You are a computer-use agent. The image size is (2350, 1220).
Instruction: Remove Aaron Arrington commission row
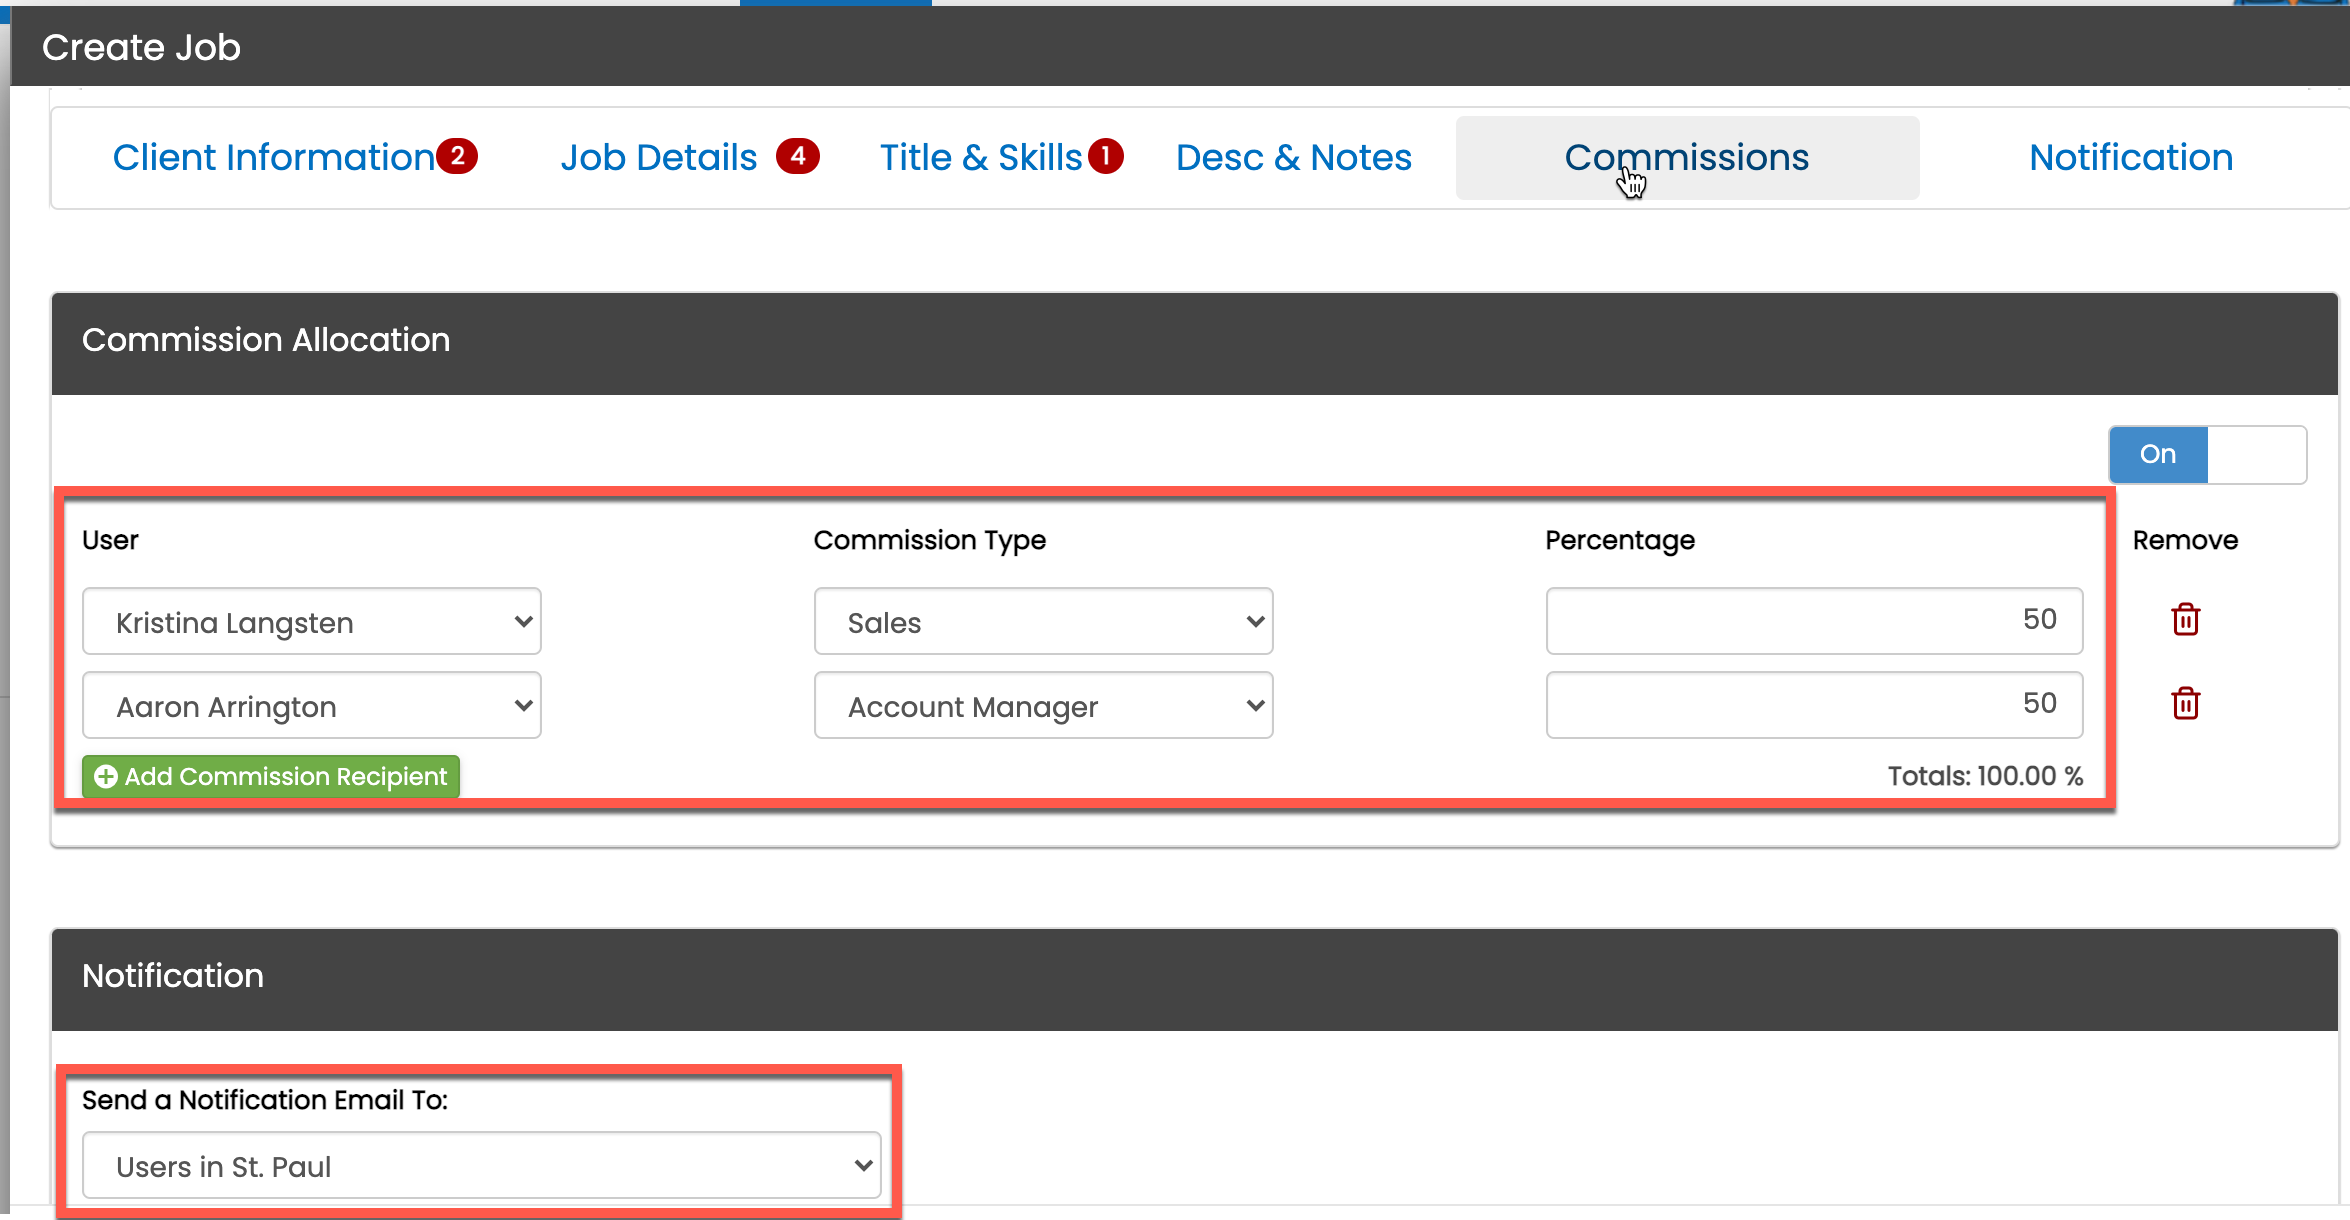[2185, 704]
